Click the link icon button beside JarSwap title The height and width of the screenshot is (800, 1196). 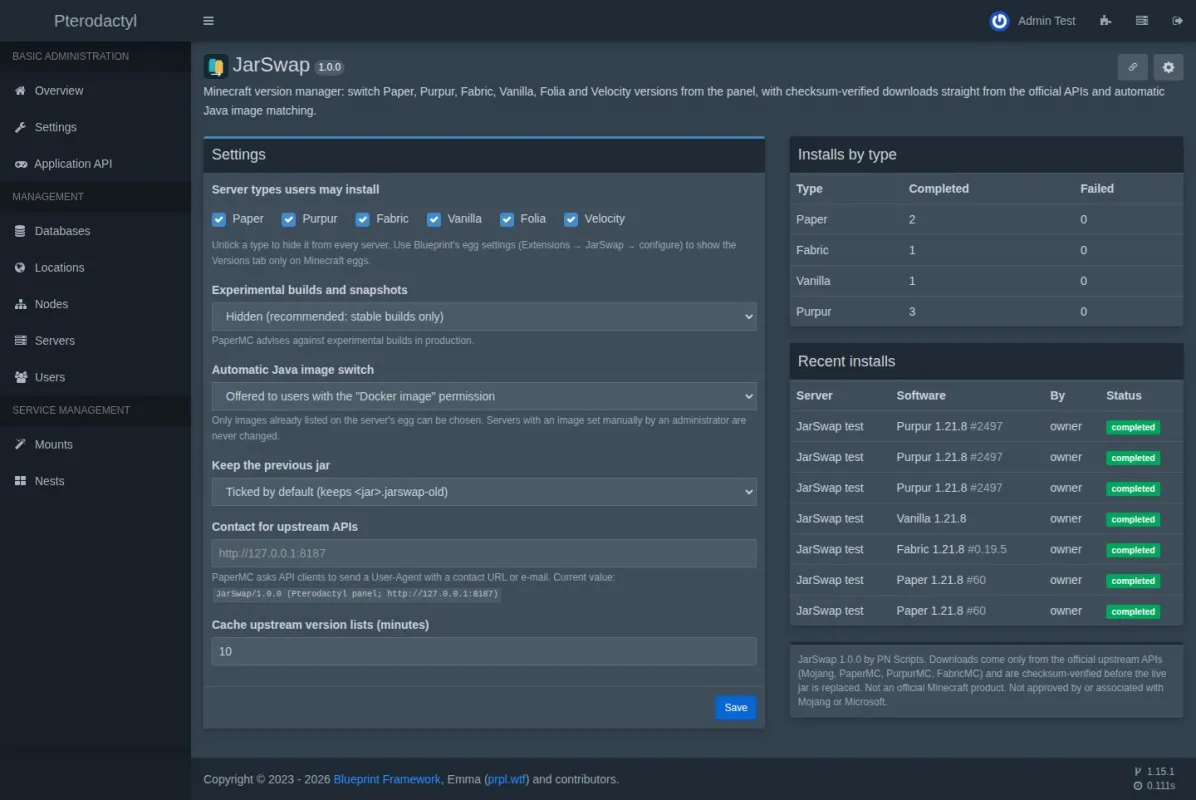[x=1133, y=67]
